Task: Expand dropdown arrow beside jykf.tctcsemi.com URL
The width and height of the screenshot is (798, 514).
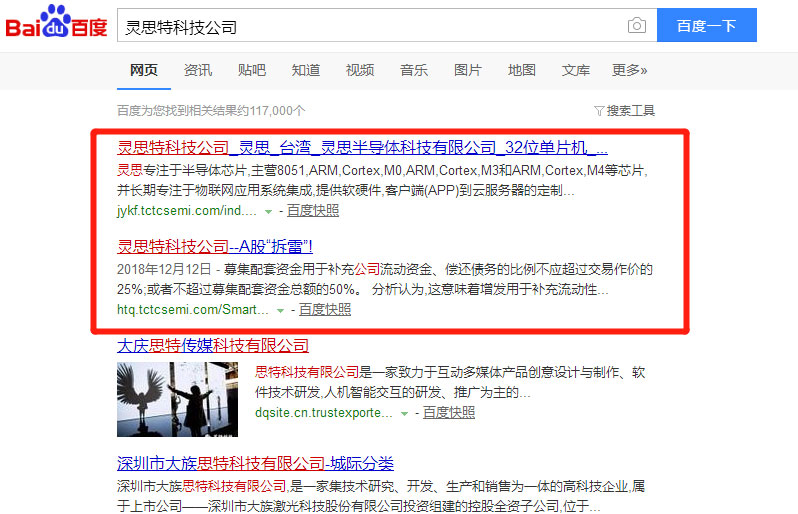Action: point(269,211)
